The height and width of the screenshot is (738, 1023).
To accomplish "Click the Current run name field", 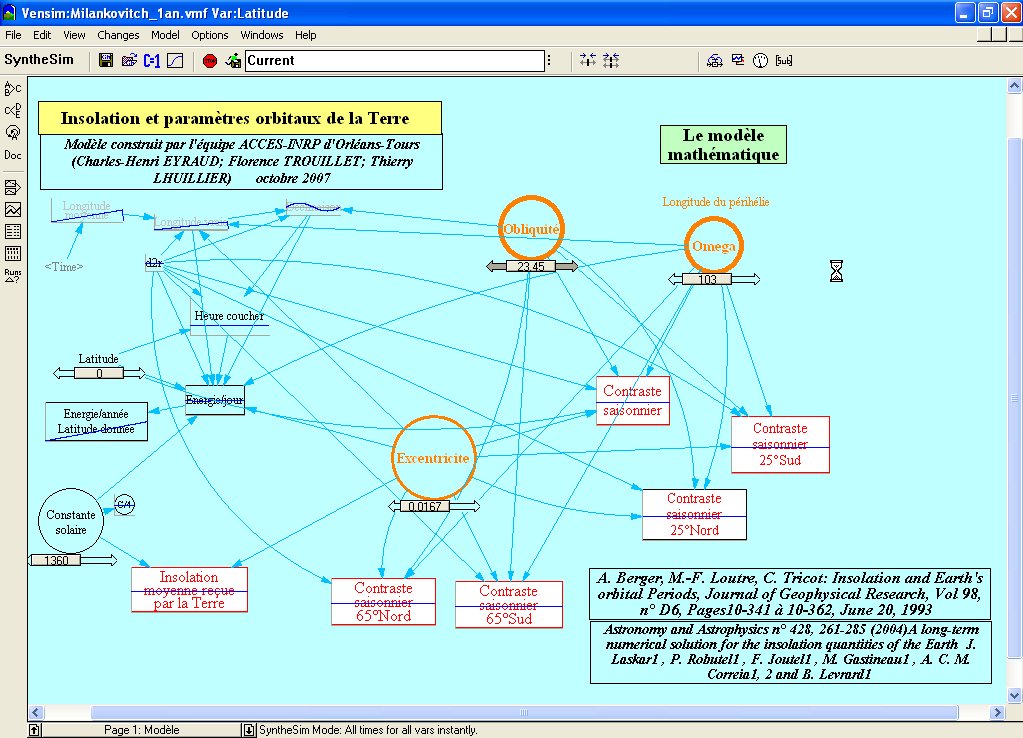I will [394, 61].
